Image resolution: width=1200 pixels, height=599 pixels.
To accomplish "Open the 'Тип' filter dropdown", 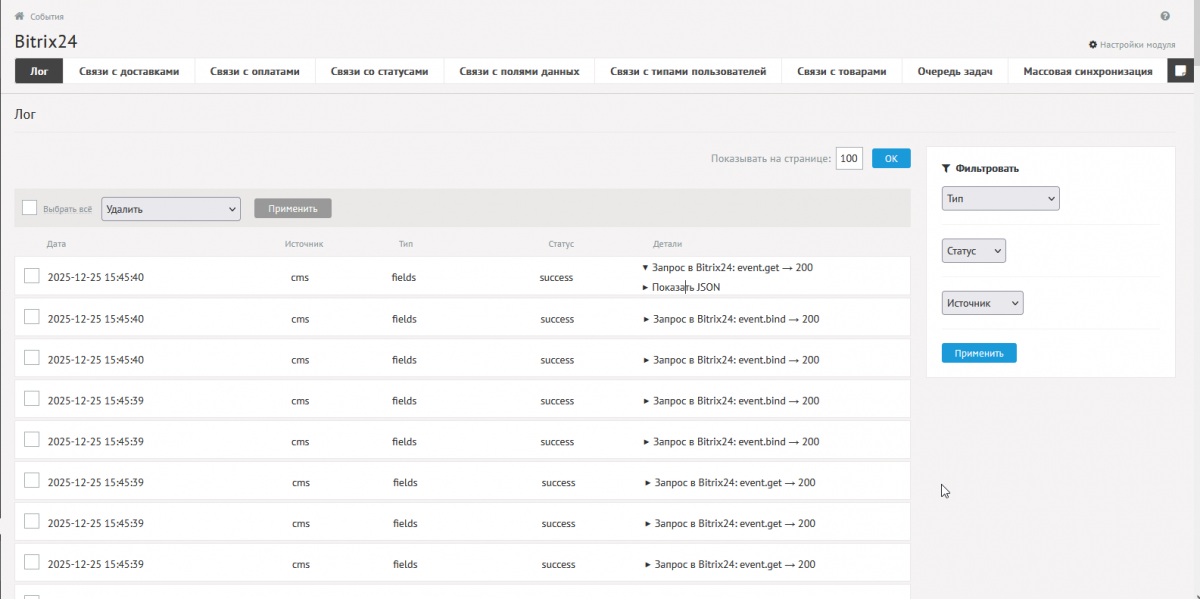I will coord(1000,199).
